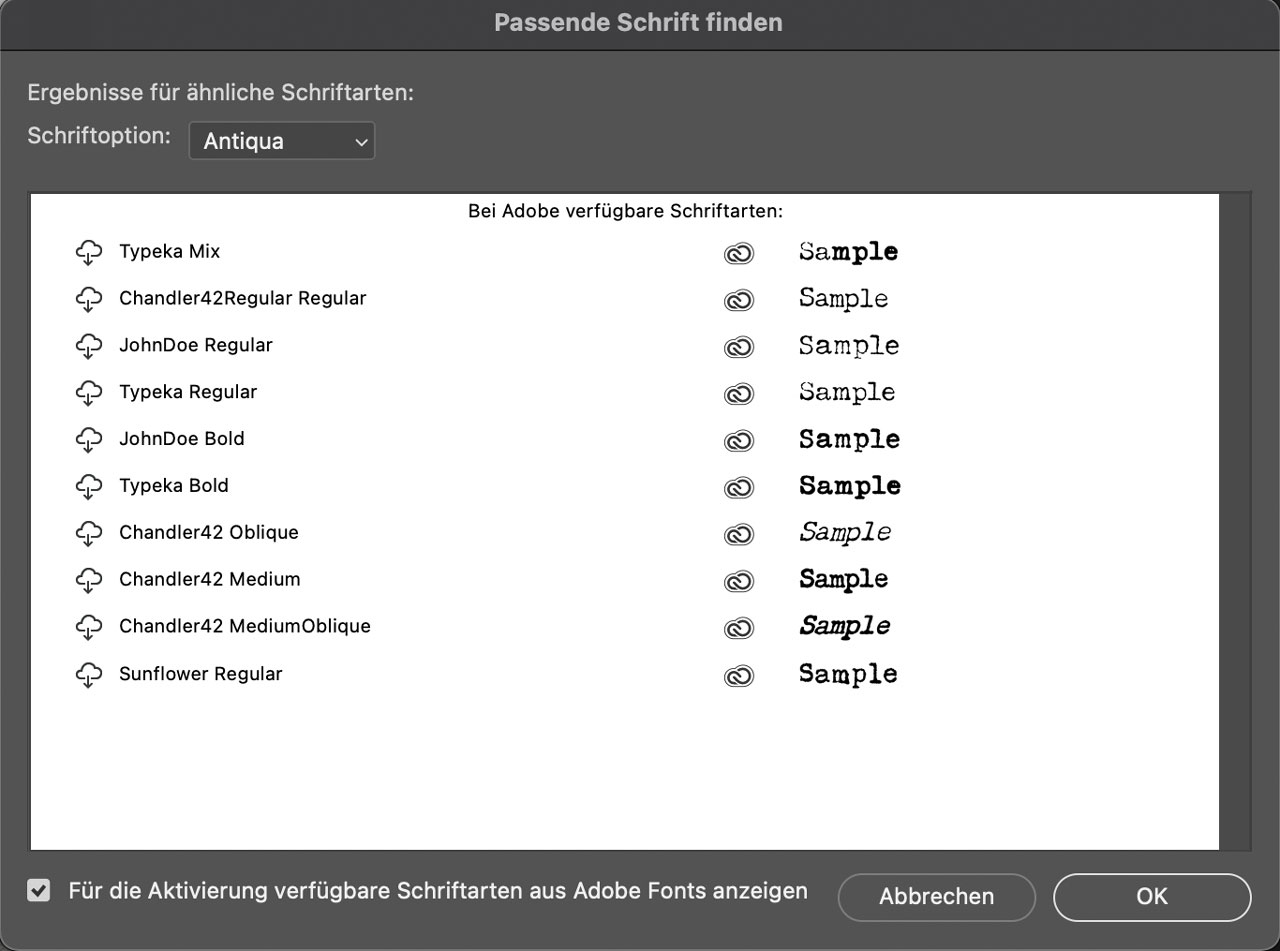Click the download cloud next to JohnDoe Regular
The height and width of the screenshot is (951, 1280).
[89, 347]
